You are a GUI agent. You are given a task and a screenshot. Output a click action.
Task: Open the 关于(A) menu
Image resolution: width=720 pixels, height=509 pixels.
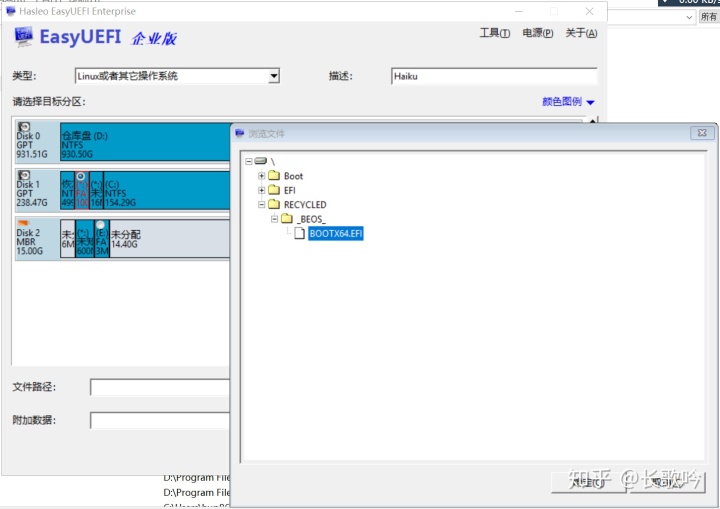pyautogui.click(x=581, y=33)
